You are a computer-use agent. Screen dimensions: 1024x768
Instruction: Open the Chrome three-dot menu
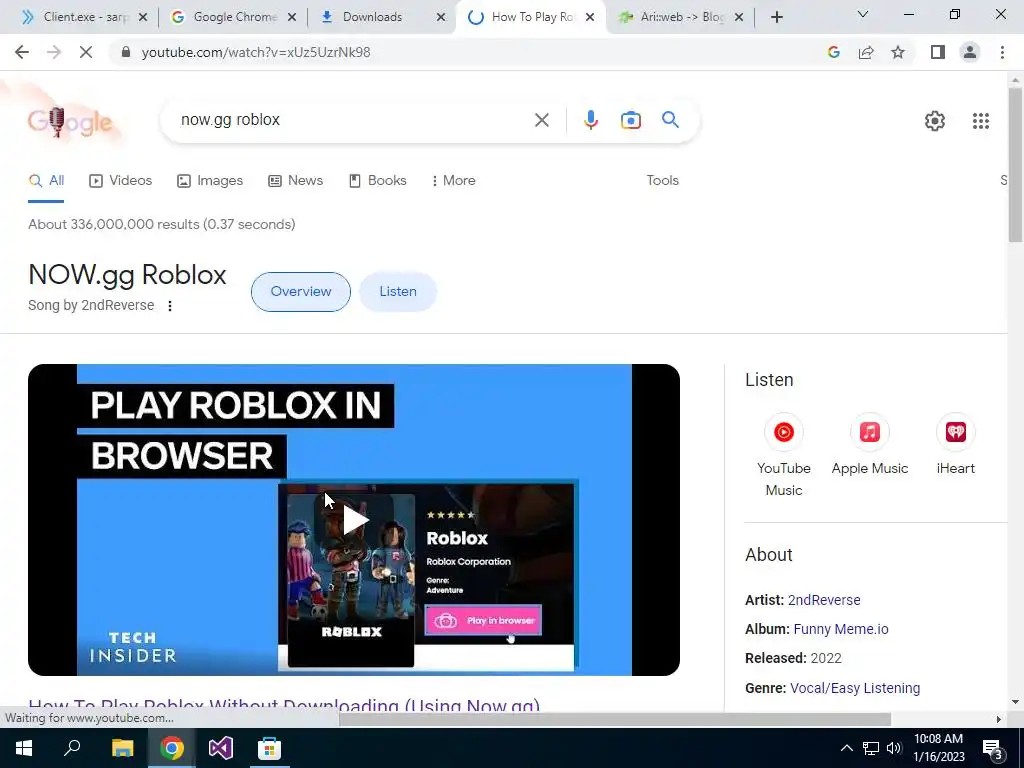tap(1002, 52)
